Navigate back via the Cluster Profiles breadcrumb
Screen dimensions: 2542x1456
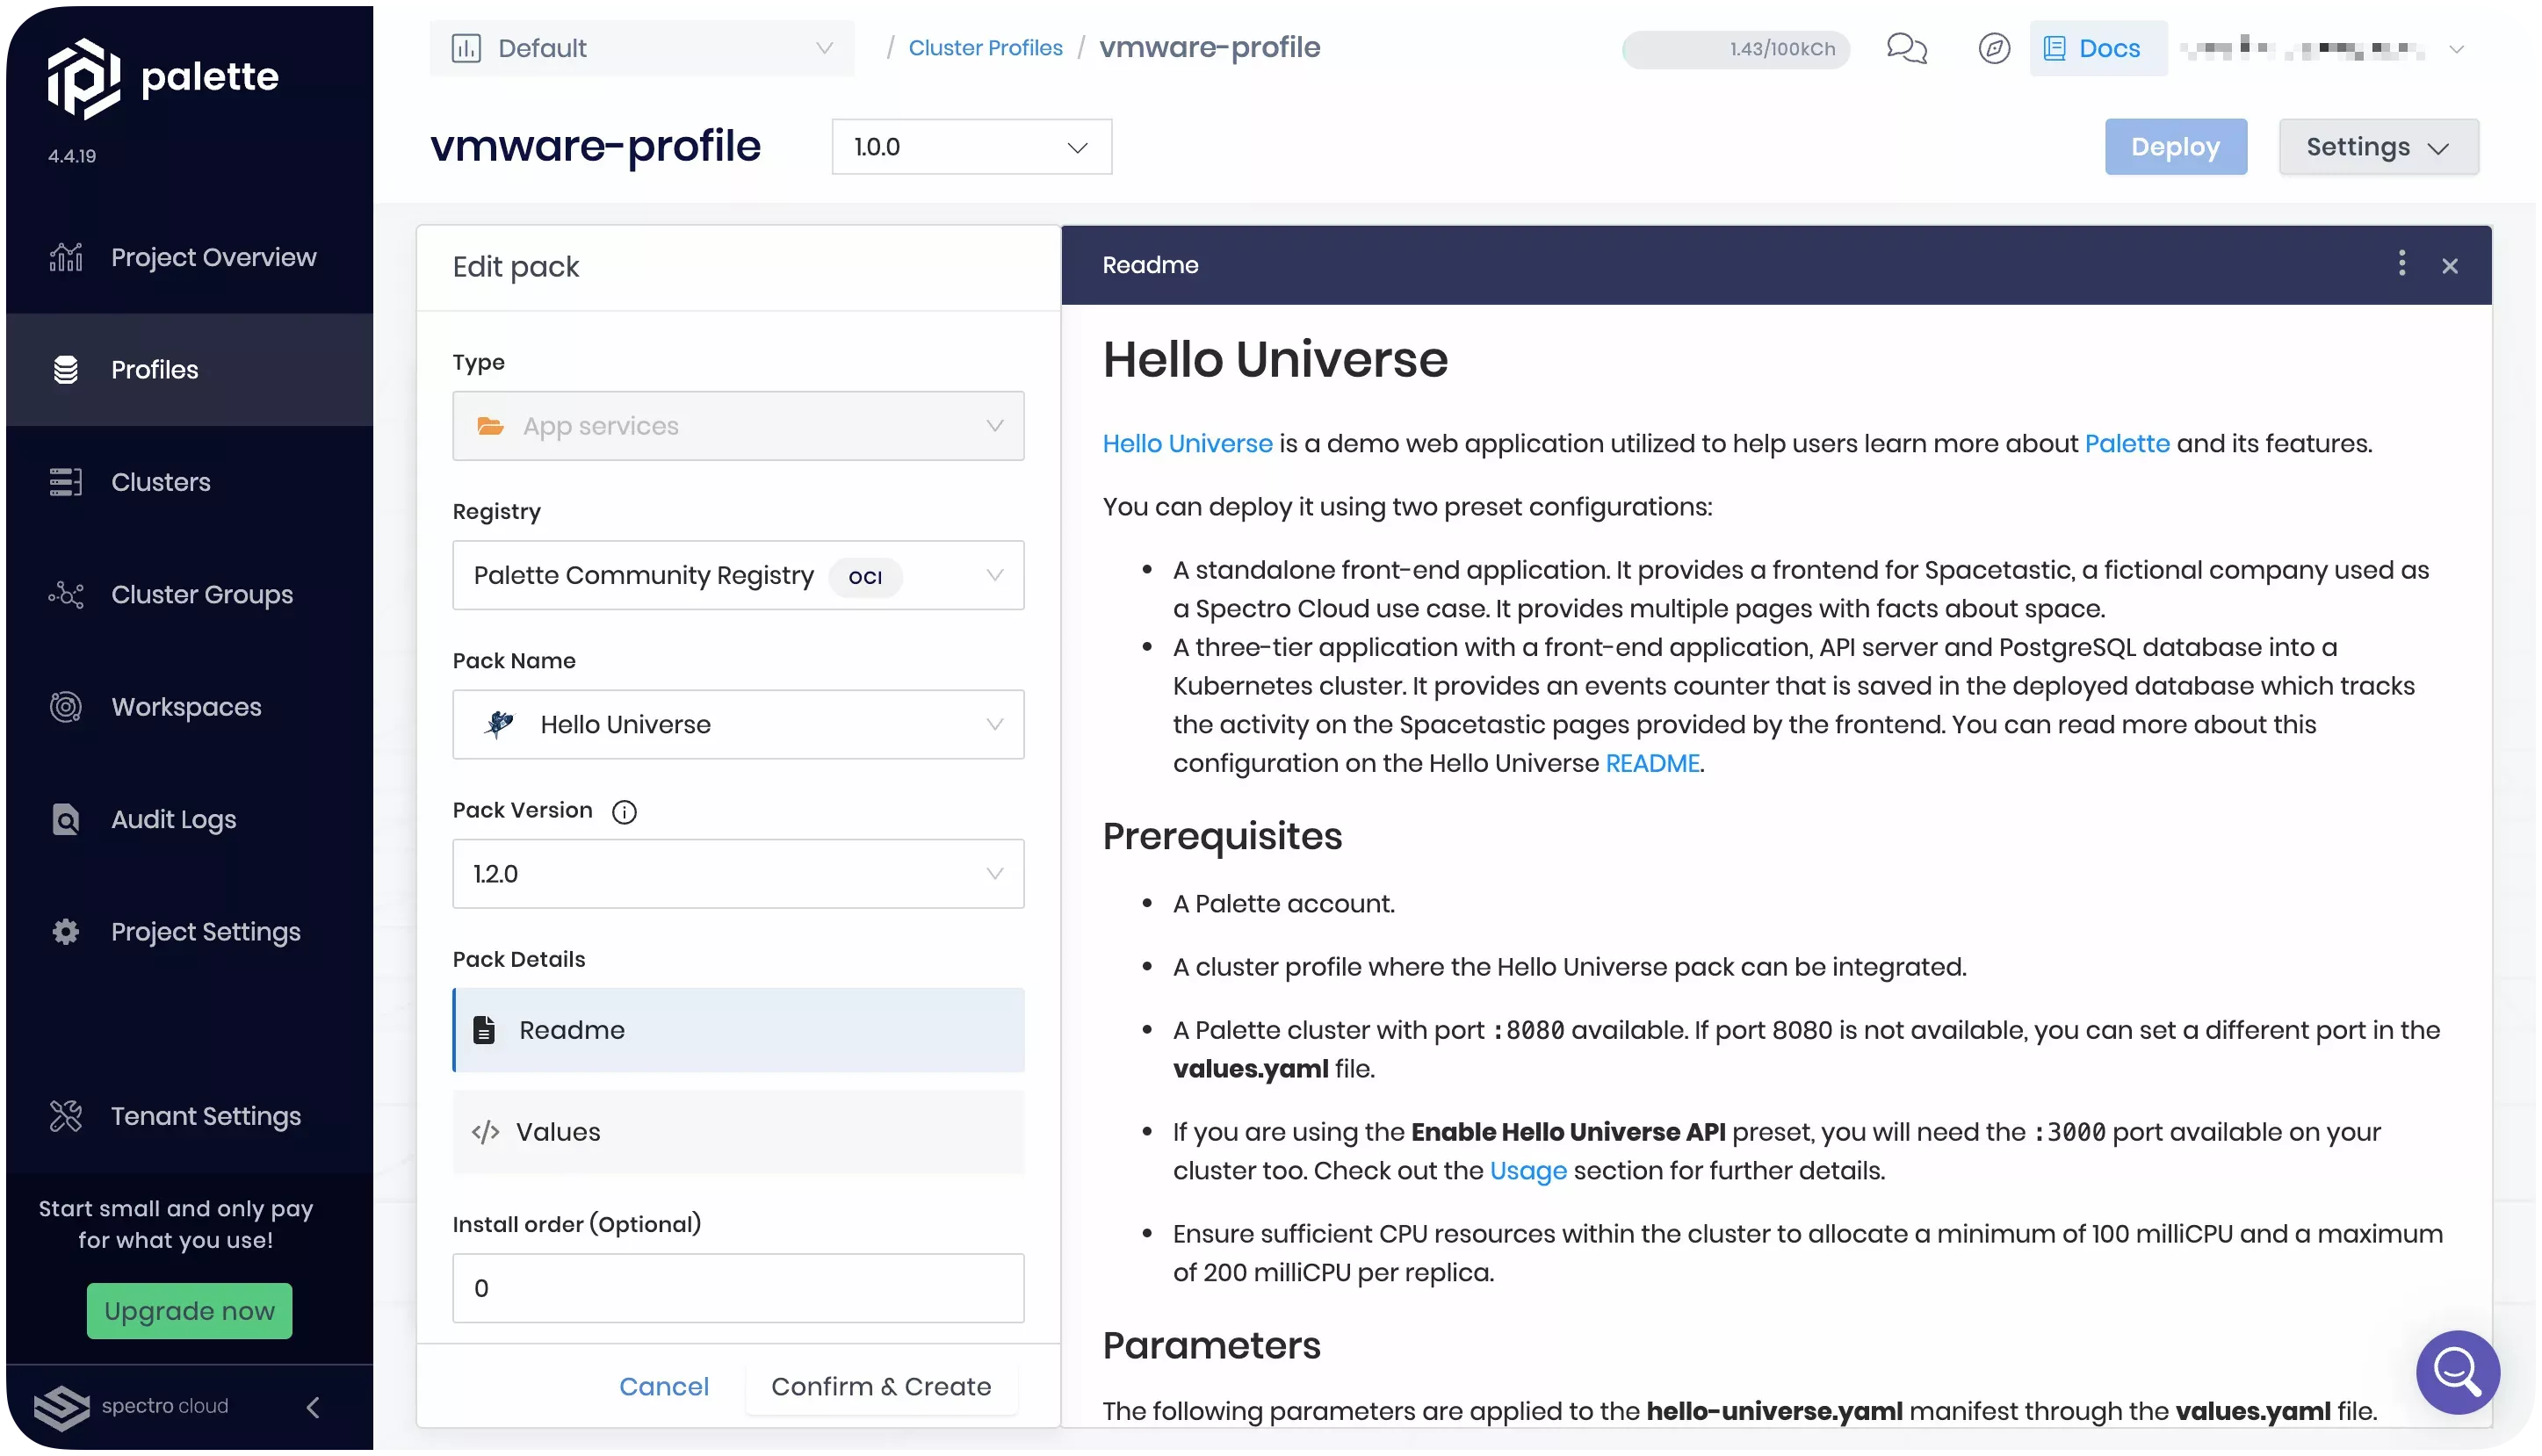985,47
